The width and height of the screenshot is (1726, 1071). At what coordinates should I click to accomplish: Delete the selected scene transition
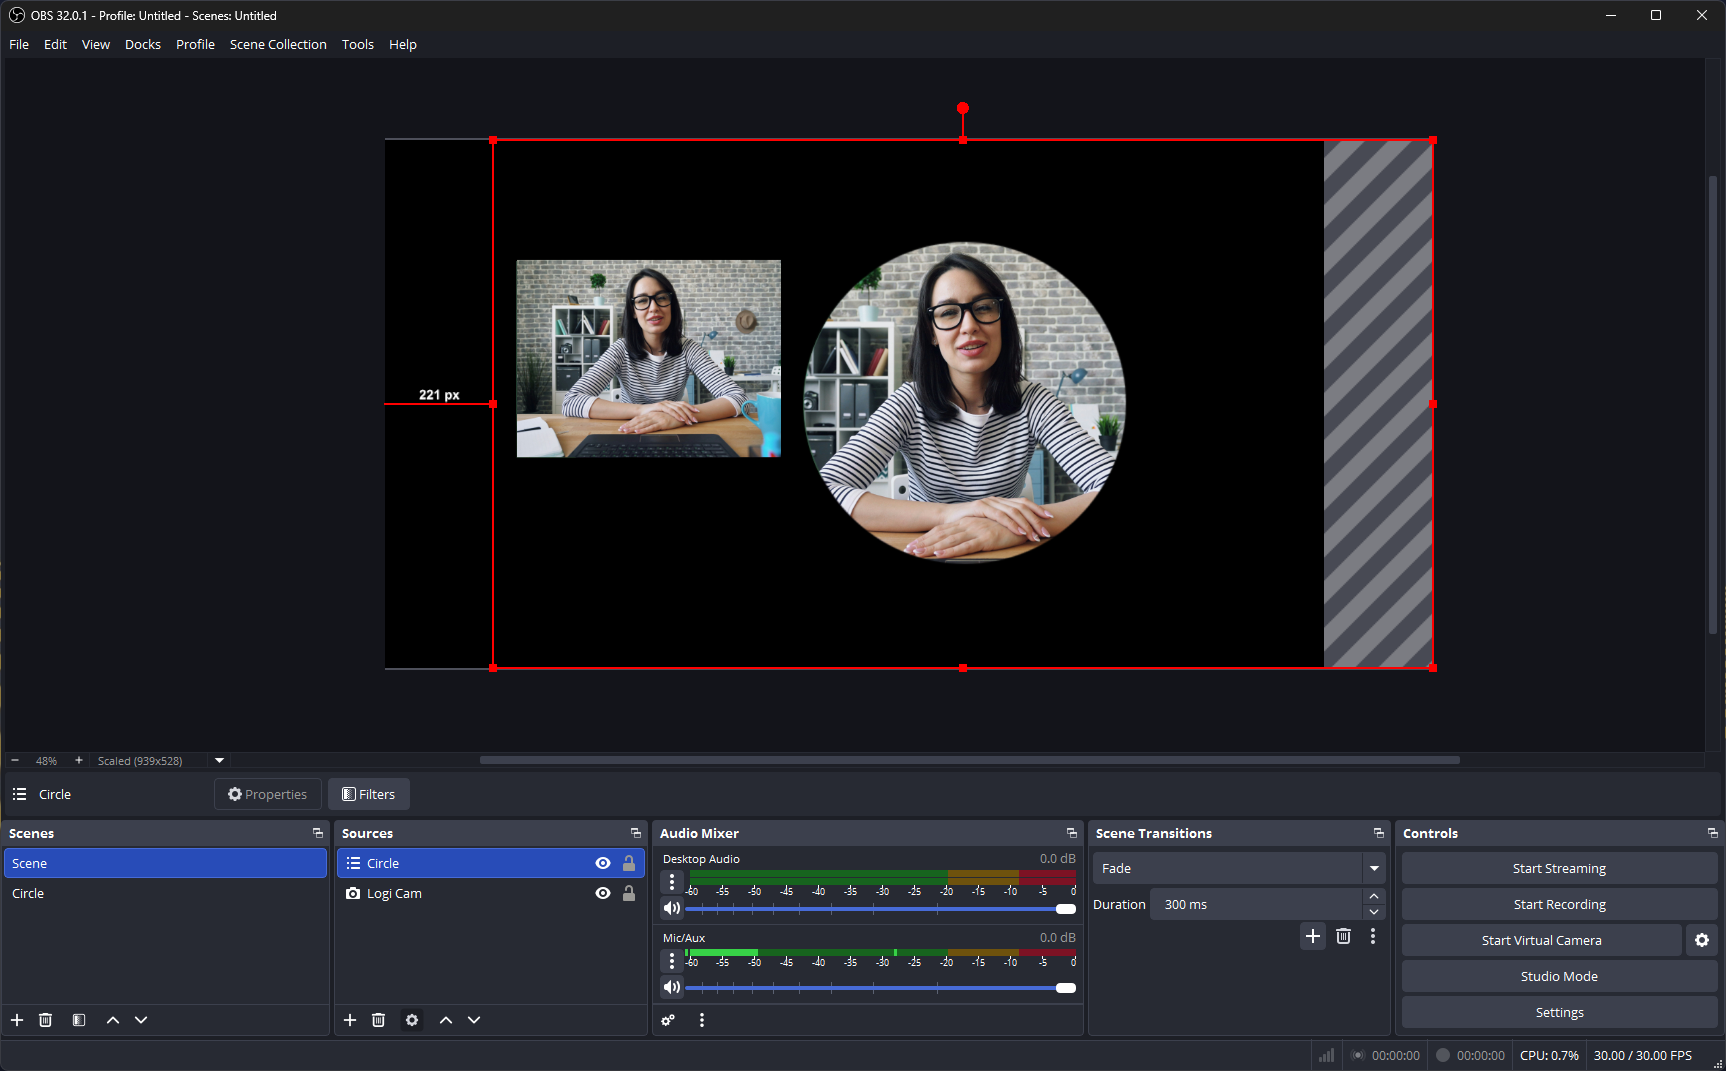[x=1343, y=936]
